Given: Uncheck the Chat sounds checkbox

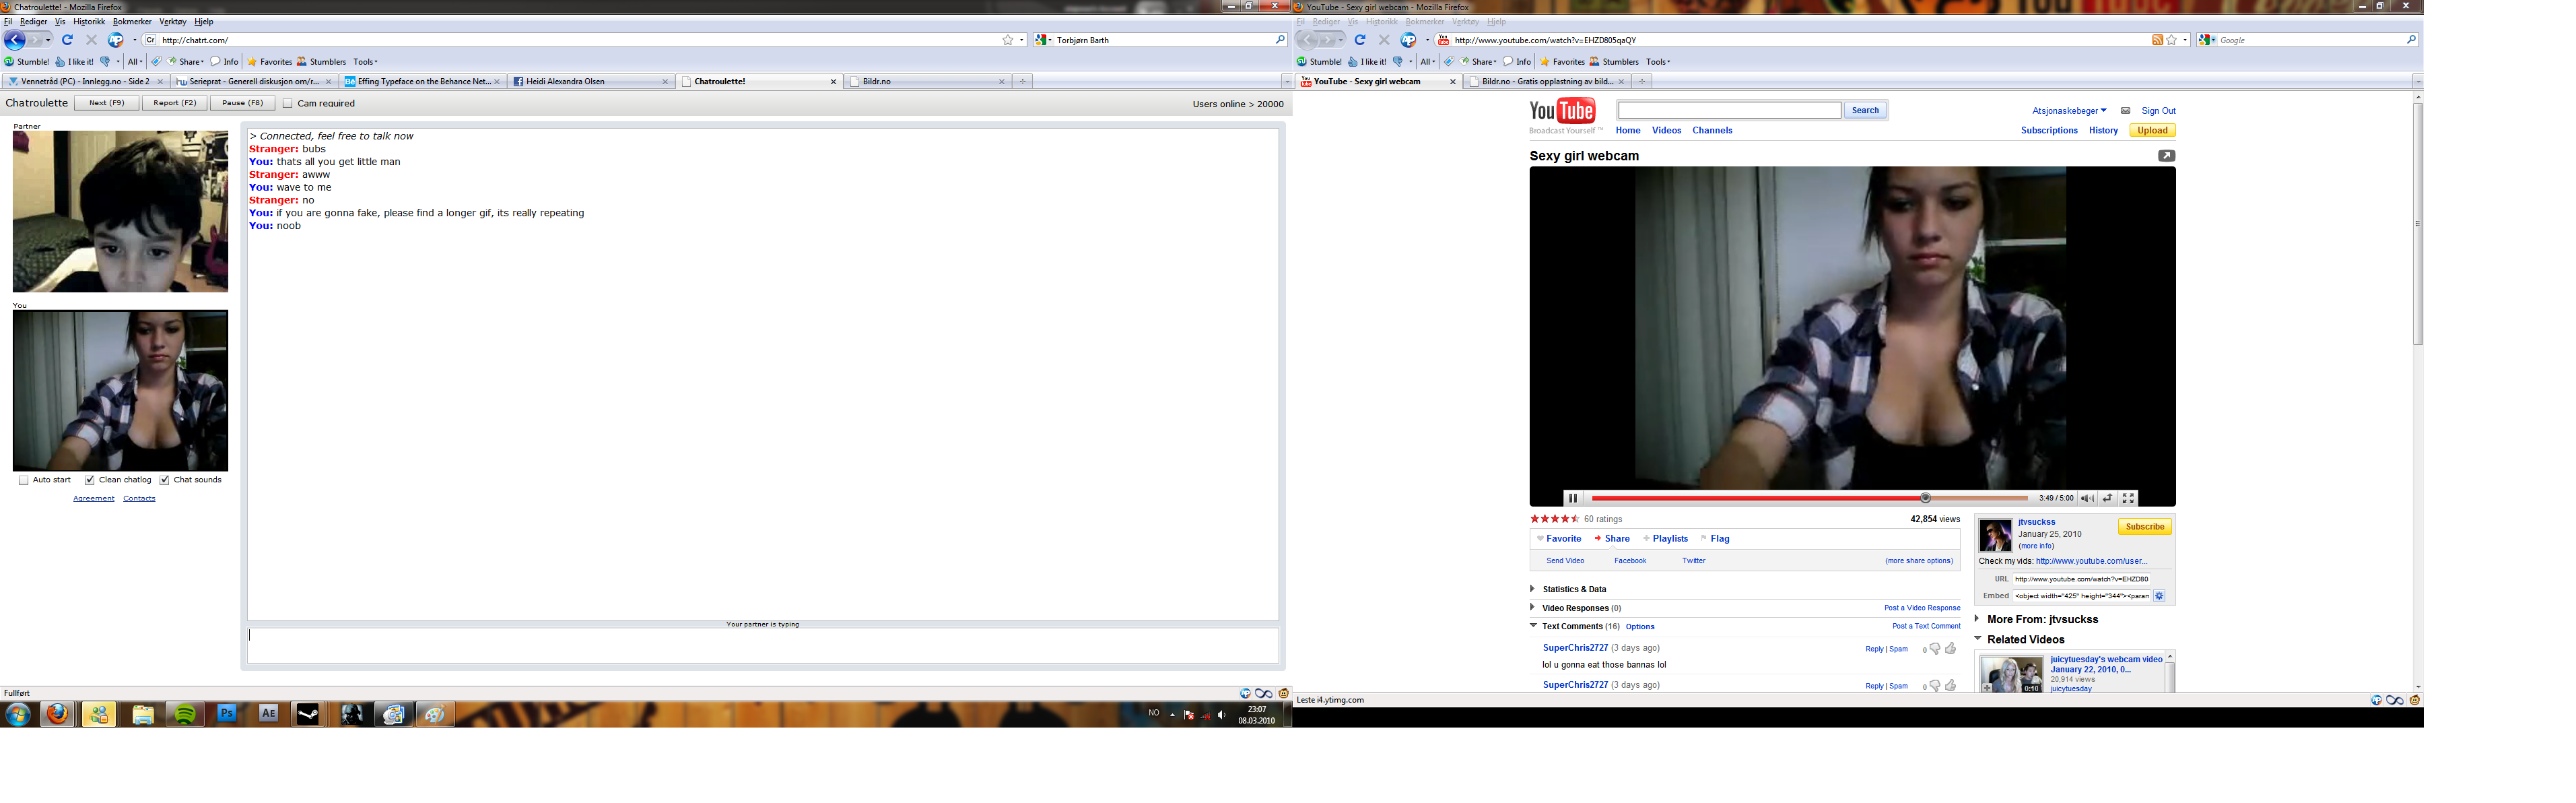Looking at the screenshot, I should click(164, 480).
